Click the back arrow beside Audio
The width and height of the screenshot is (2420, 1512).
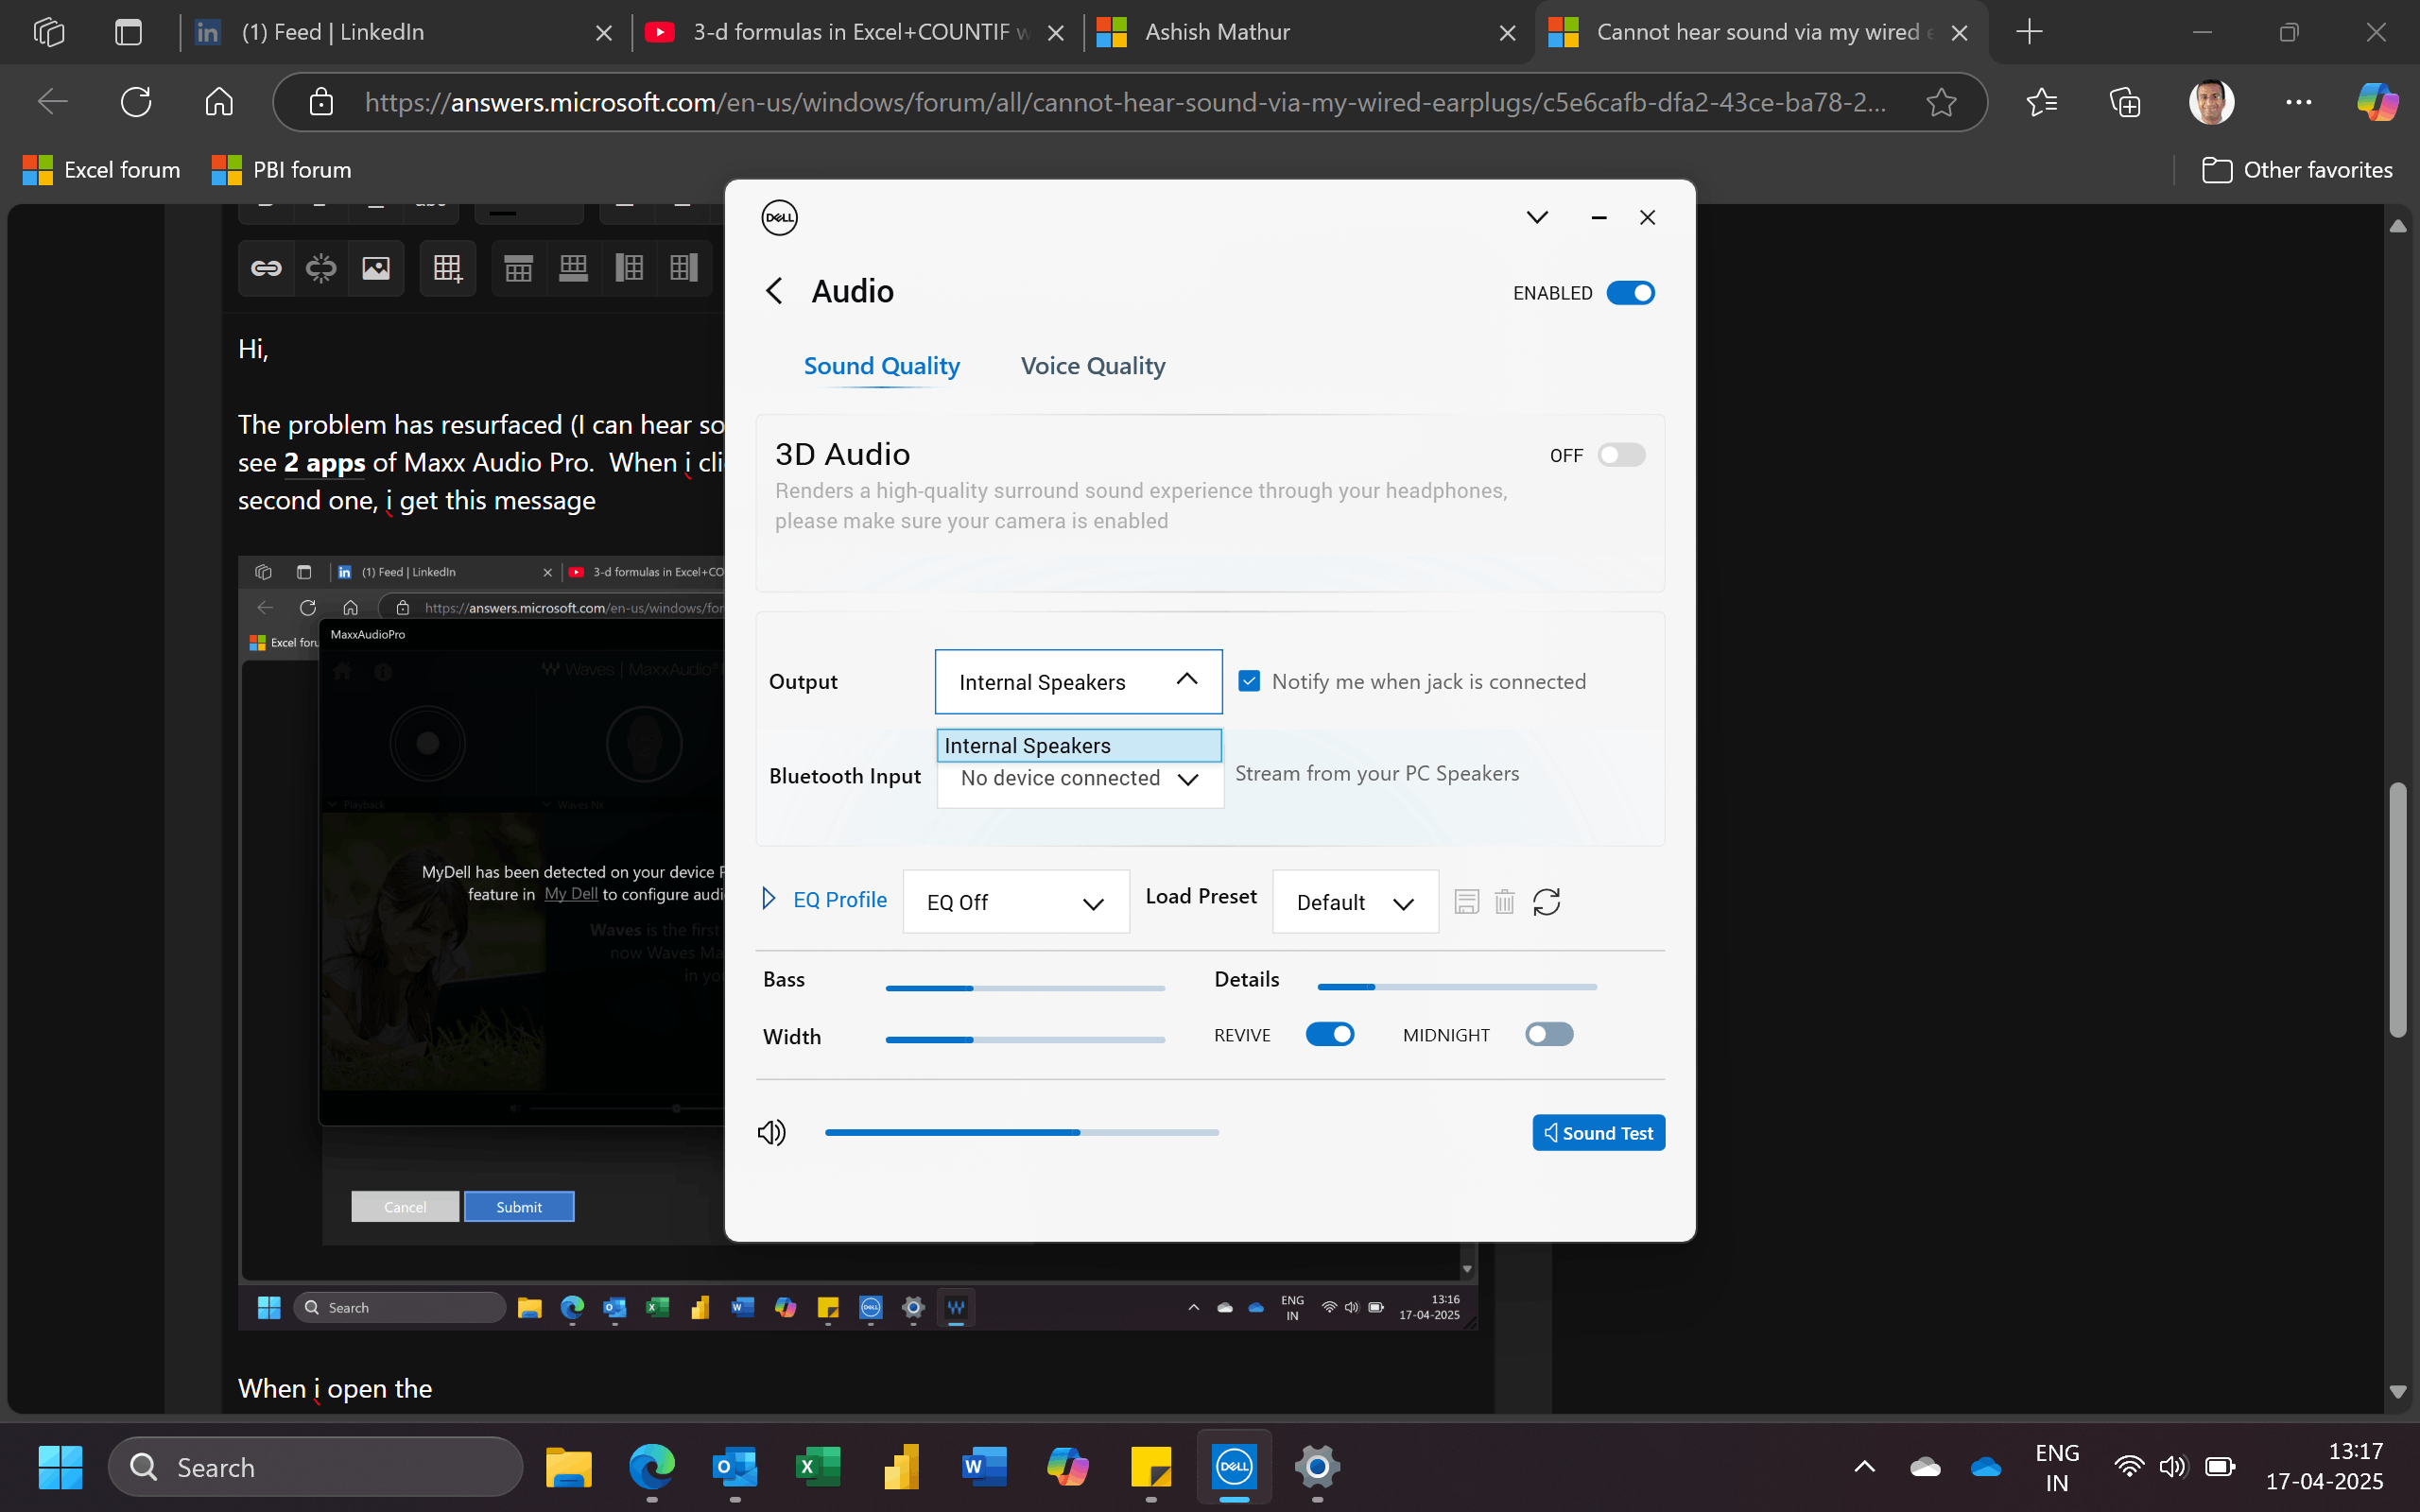774,291
